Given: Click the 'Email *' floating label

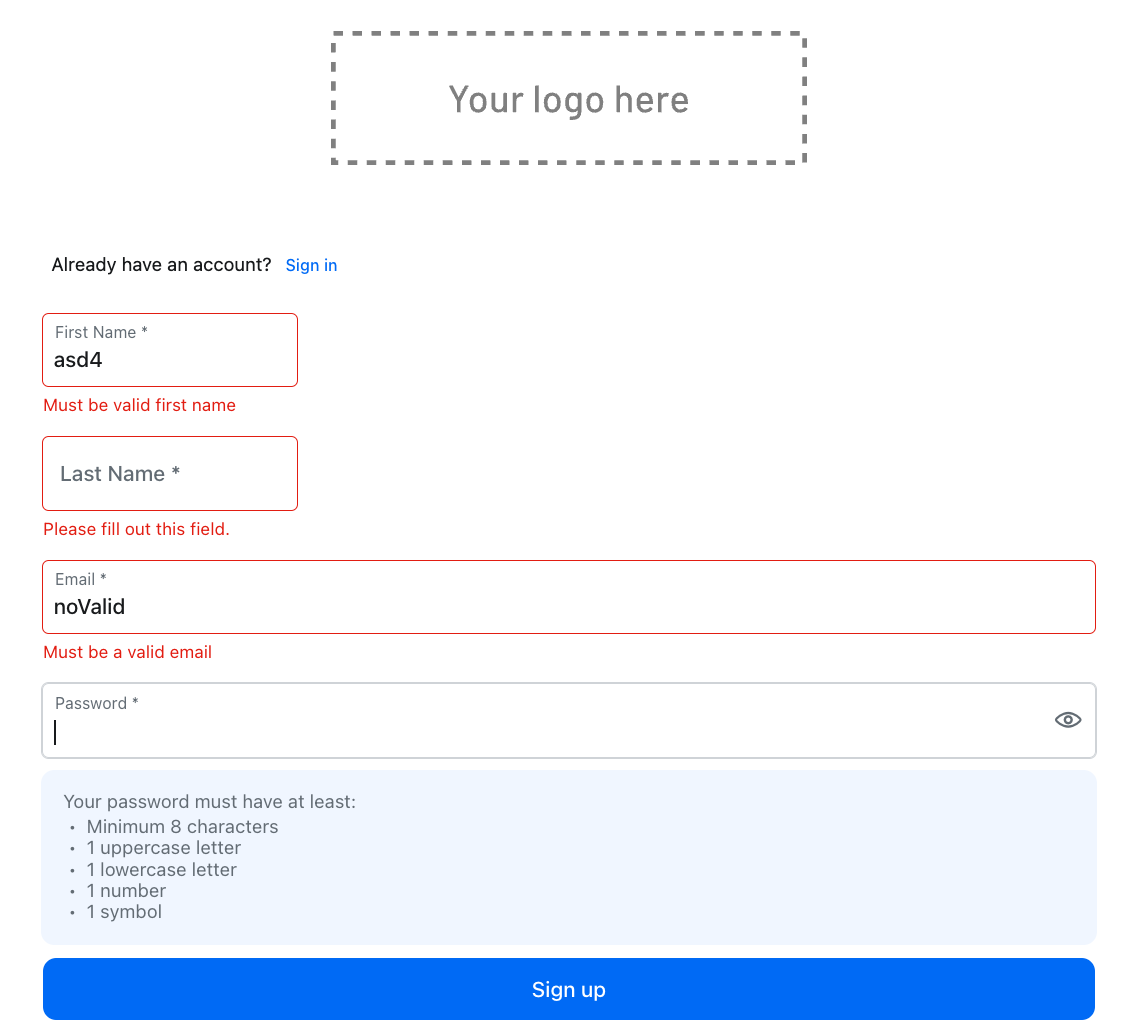Looking at the screenshot, I should pyautogui.click(x=81, y=580).
